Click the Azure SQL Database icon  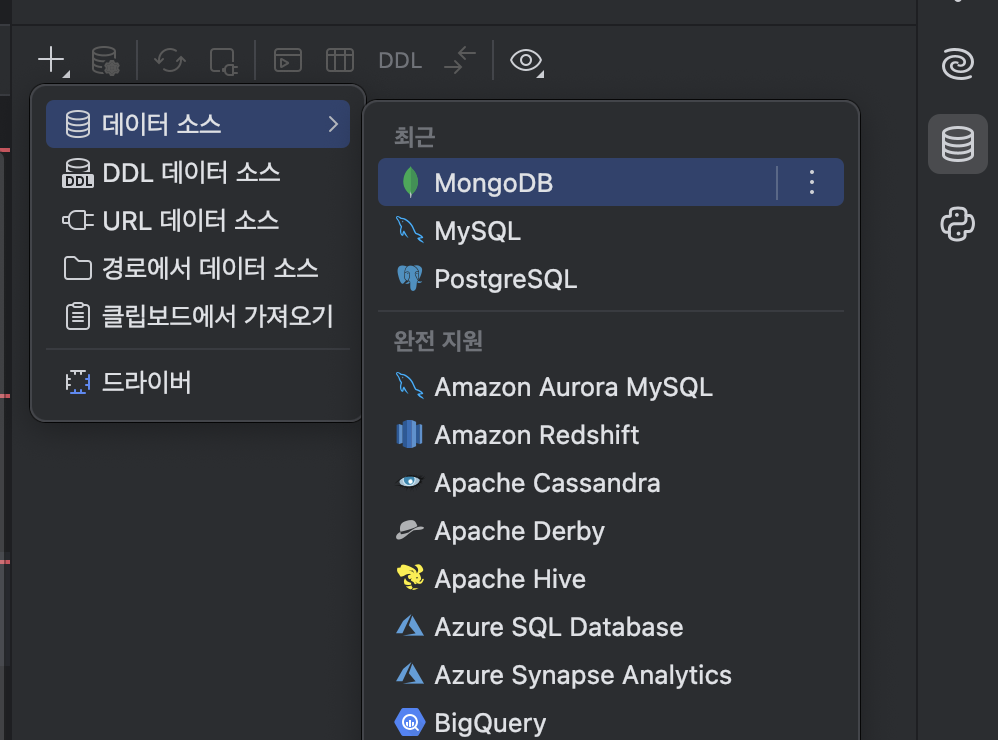pyautogui.click(x=410, y=625)
